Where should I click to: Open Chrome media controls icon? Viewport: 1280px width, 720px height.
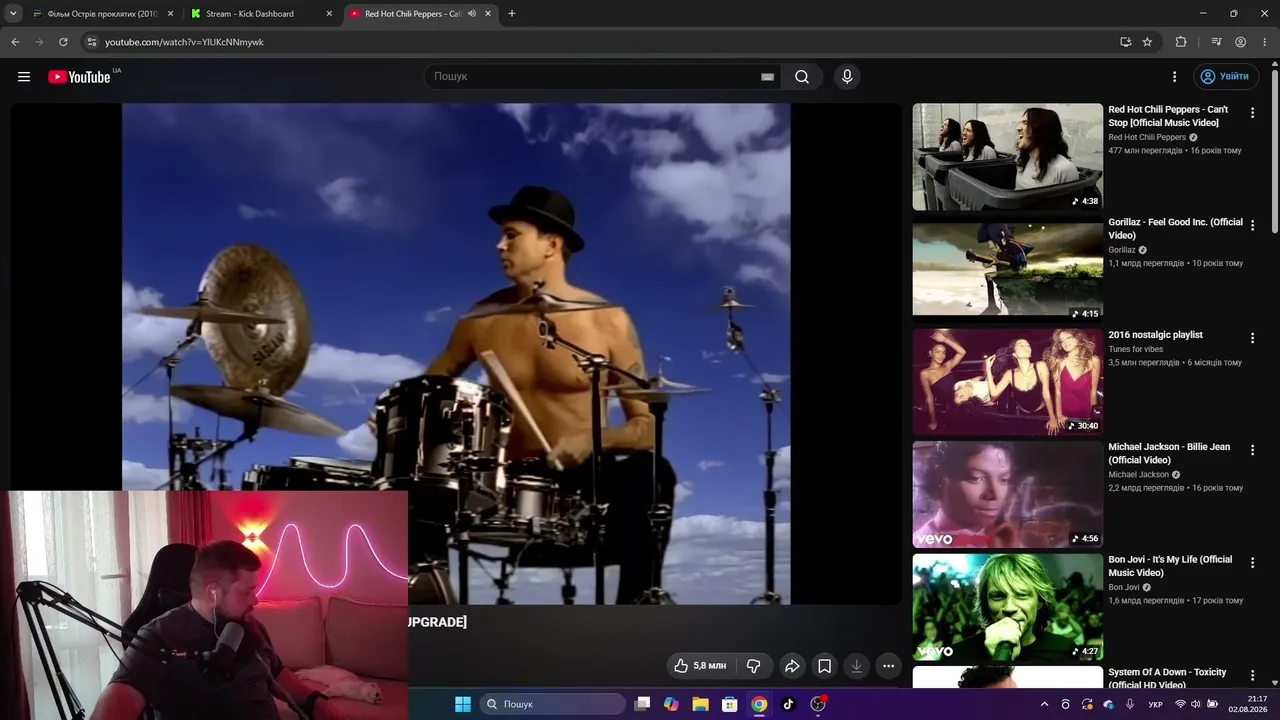1216,42
